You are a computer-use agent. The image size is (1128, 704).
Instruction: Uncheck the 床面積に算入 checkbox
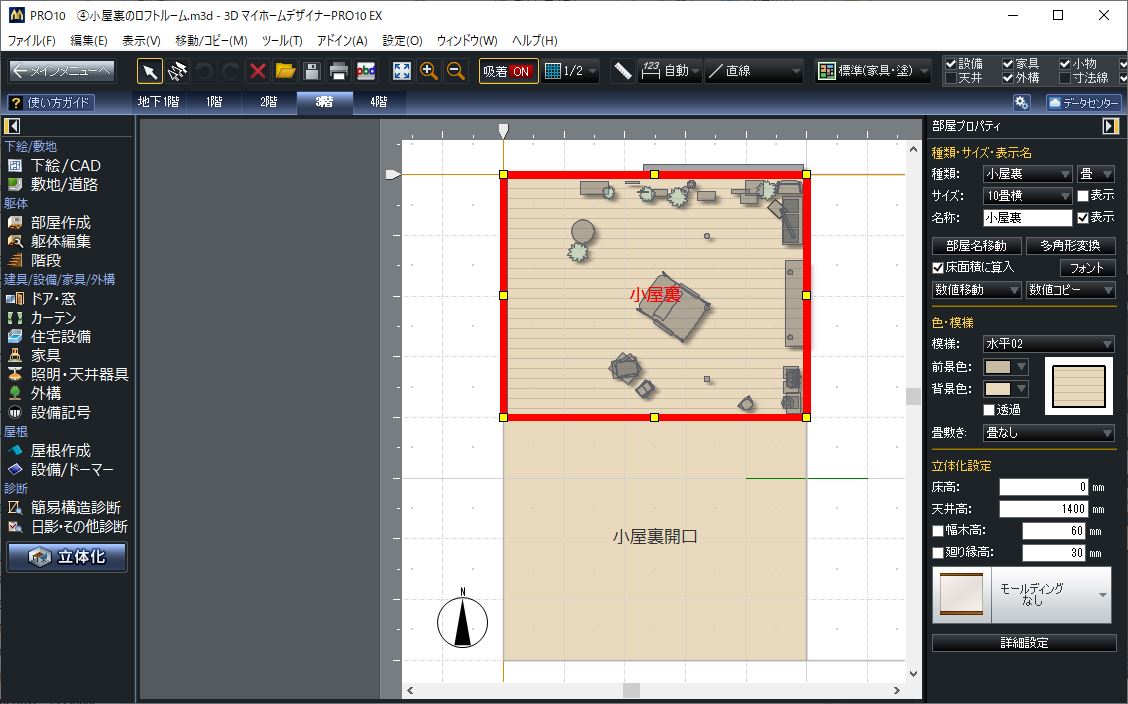[x=938, y=267]
